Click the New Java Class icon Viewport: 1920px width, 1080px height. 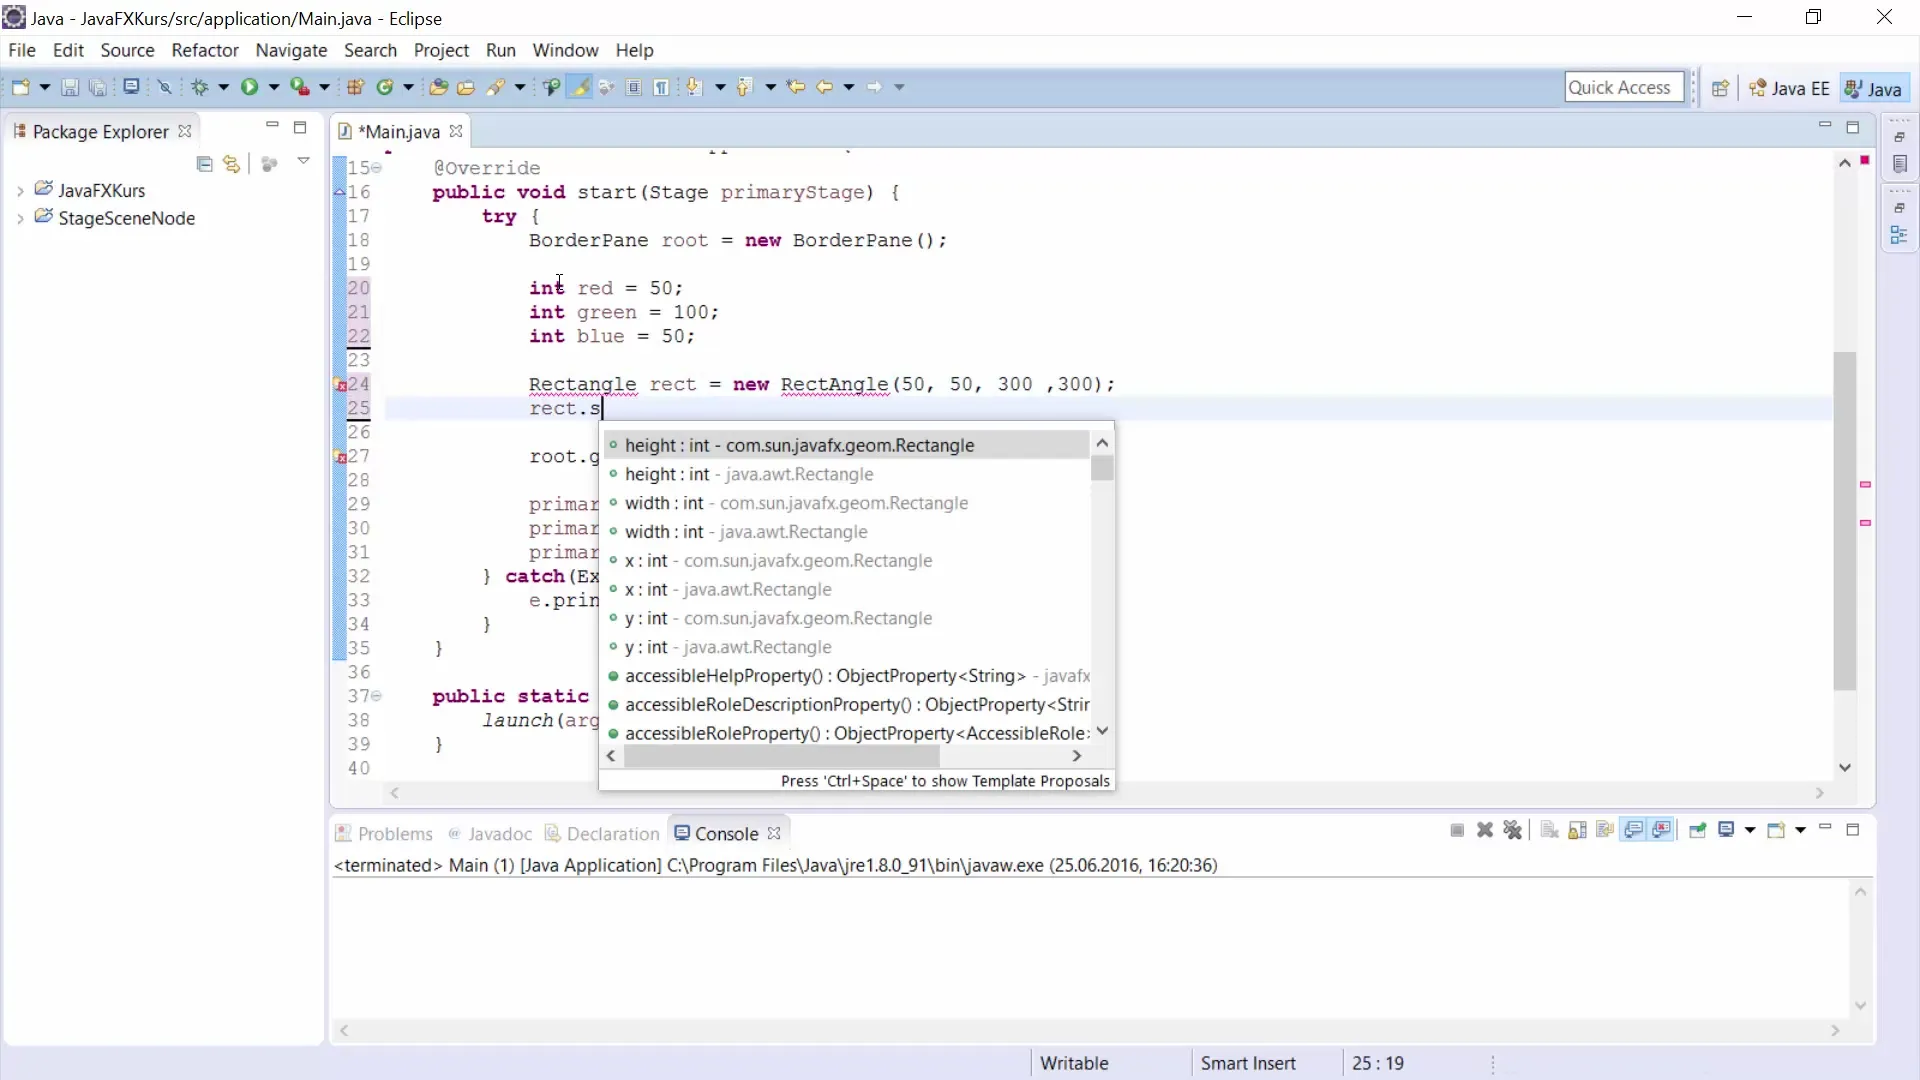[384, 88]
